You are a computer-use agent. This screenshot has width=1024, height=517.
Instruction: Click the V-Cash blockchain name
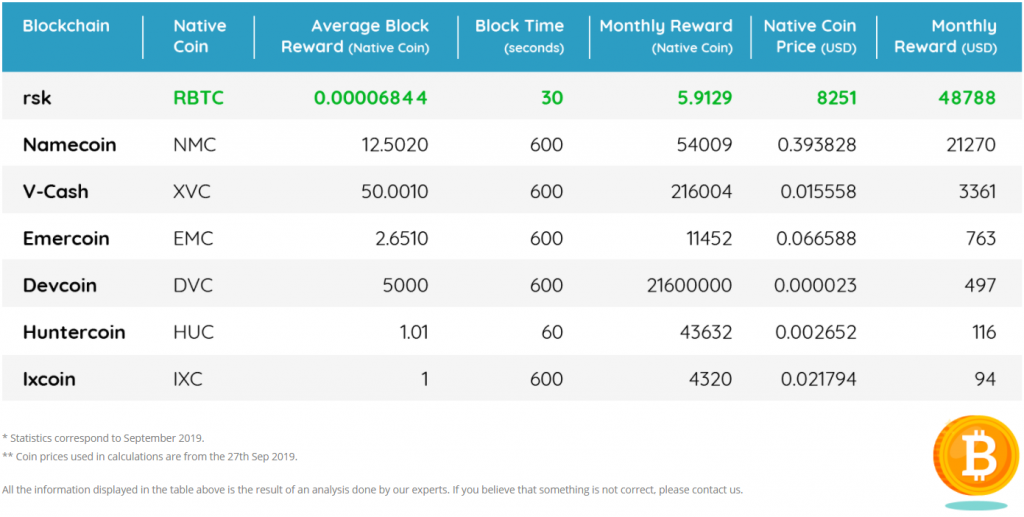(x=55, y=192)
